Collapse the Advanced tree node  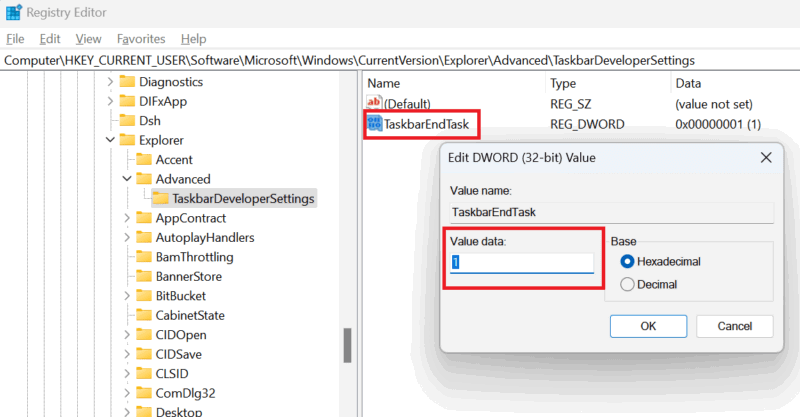(x=126, y=179)
